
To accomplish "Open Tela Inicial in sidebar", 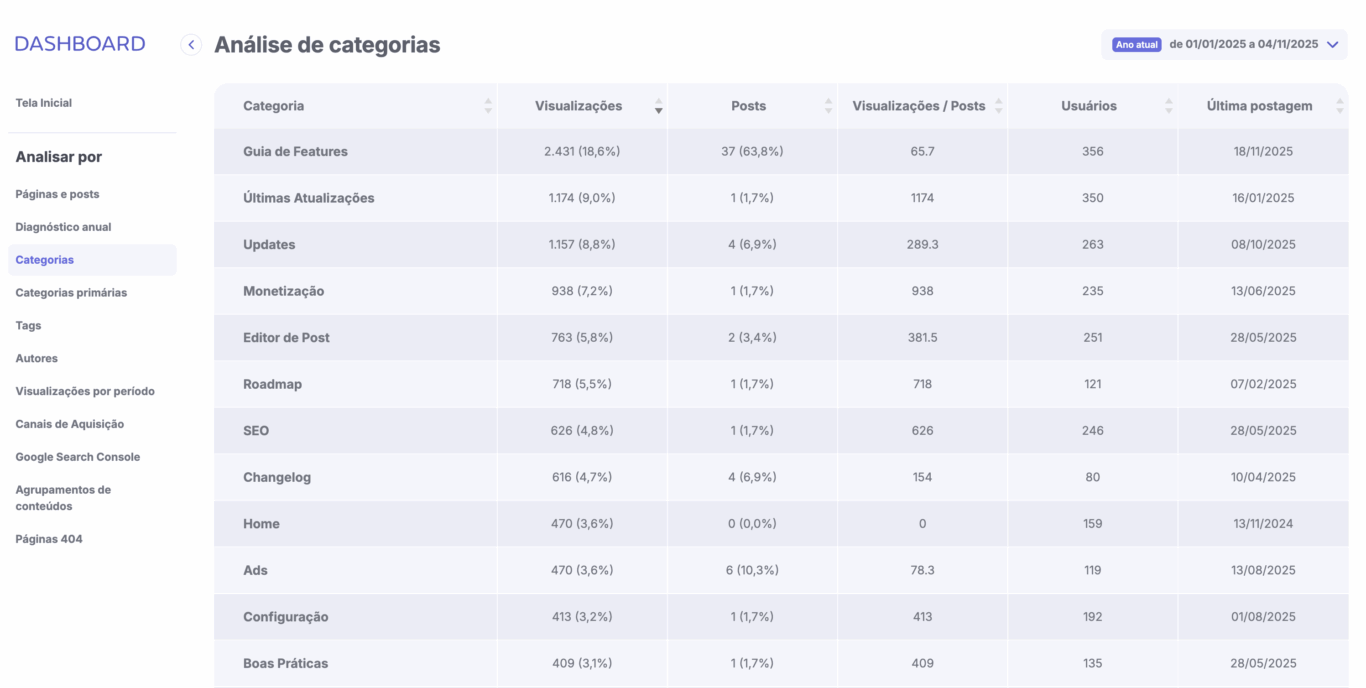I will click(x=44, y=103).
